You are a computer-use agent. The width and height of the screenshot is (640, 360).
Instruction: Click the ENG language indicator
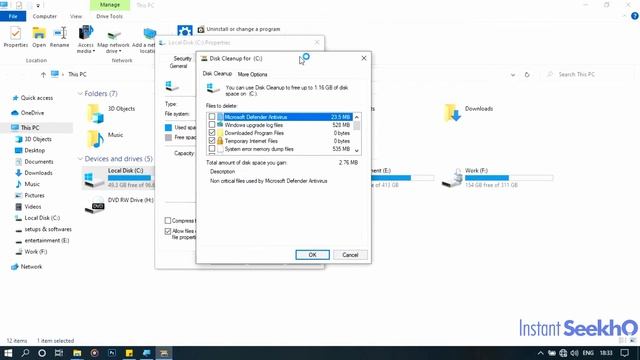[588, 353]
